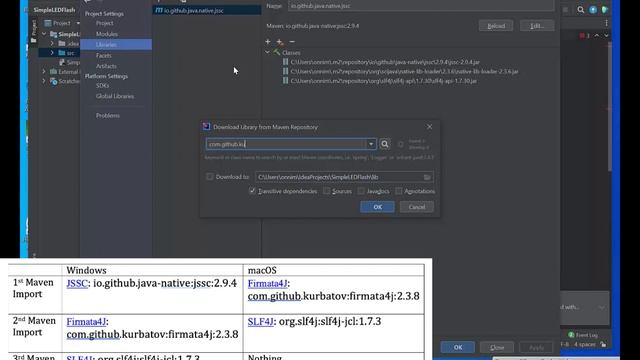This screenshot has height=360, width=640.
Task: Click the red error indicator in editor
Action: point(584,36)
